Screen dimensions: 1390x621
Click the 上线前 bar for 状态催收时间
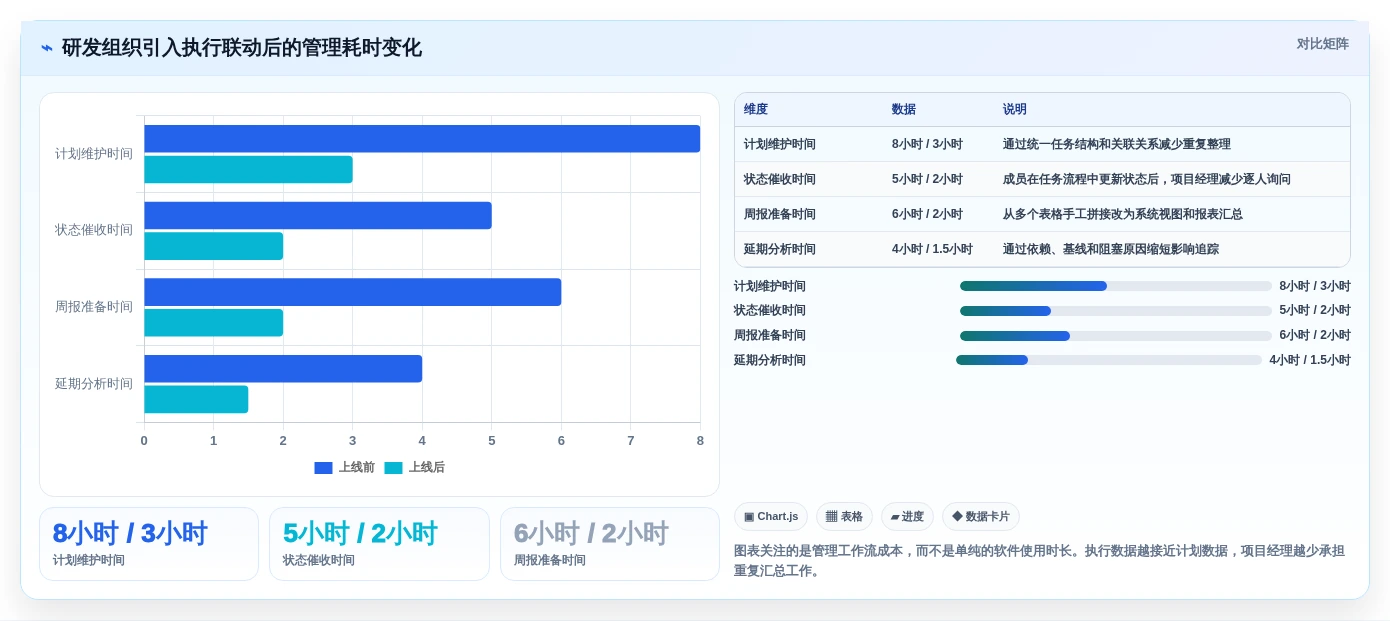(x=318, y=216)
